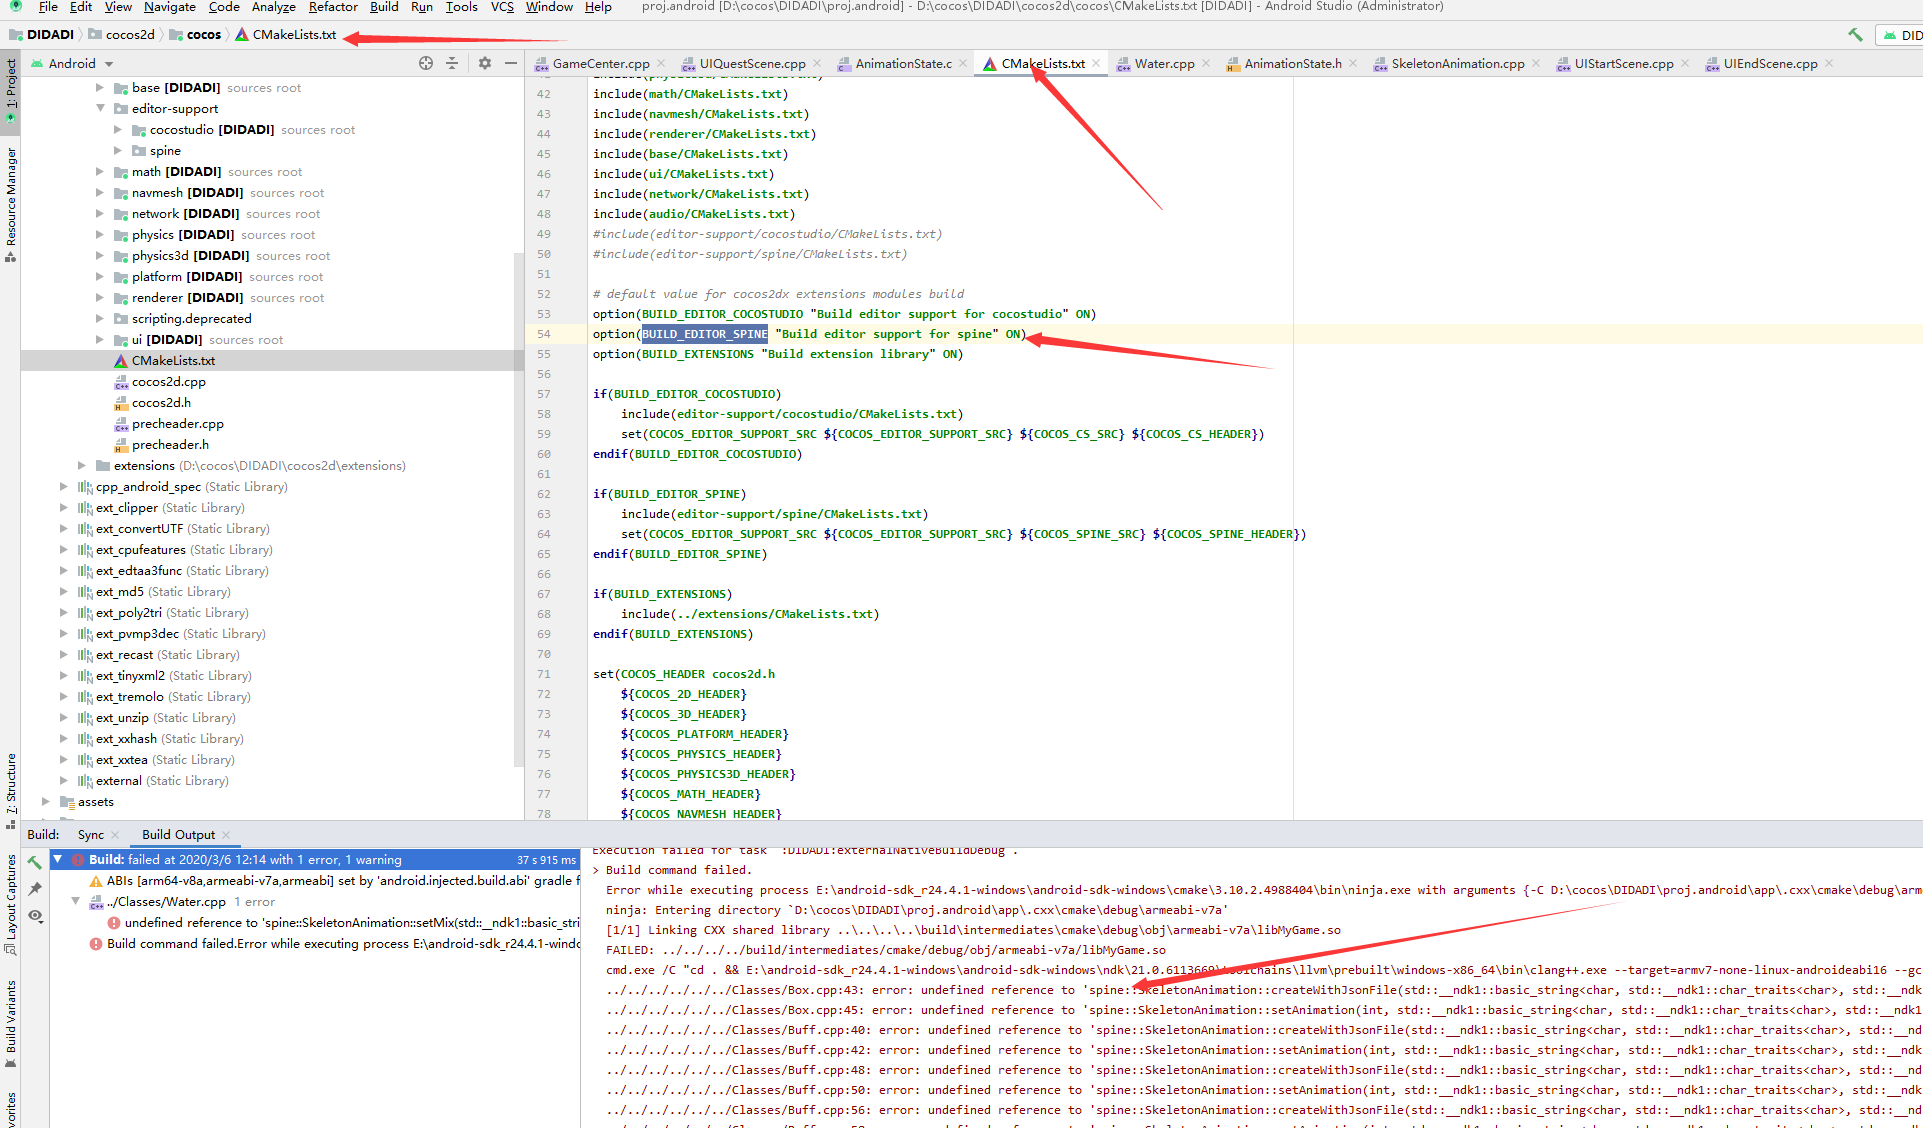The image size is (1923, 1128).
Task: Click the Collapse All icon in Project panel
Action: 452,63
